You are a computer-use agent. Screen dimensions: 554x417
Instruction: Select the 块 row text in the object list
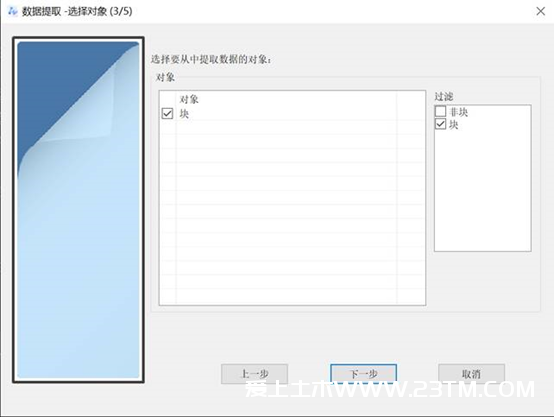point(184,114)
